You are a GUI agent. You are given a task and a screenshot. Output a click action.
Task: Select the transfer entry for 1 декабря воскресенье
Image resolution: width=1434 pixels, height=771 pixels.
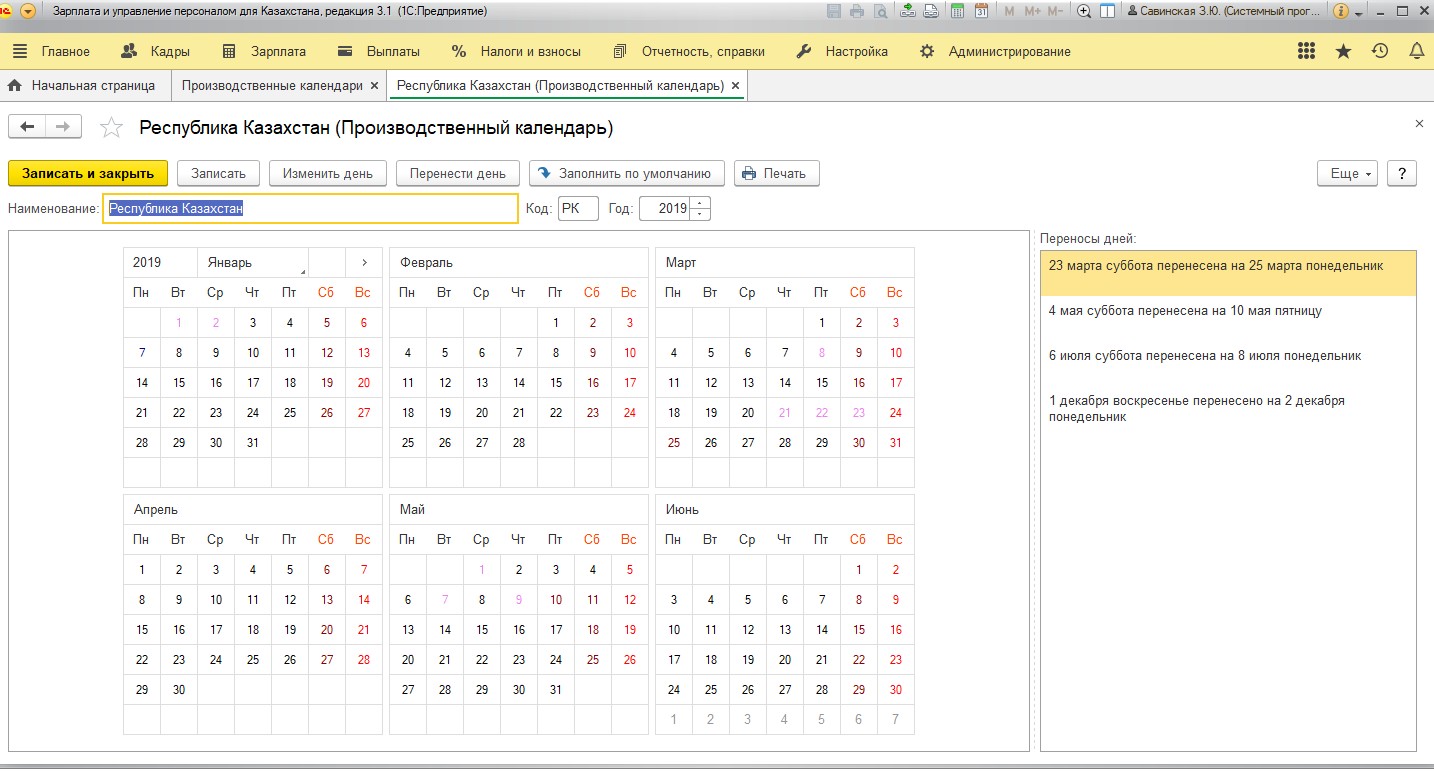[x=1228, y=408]
